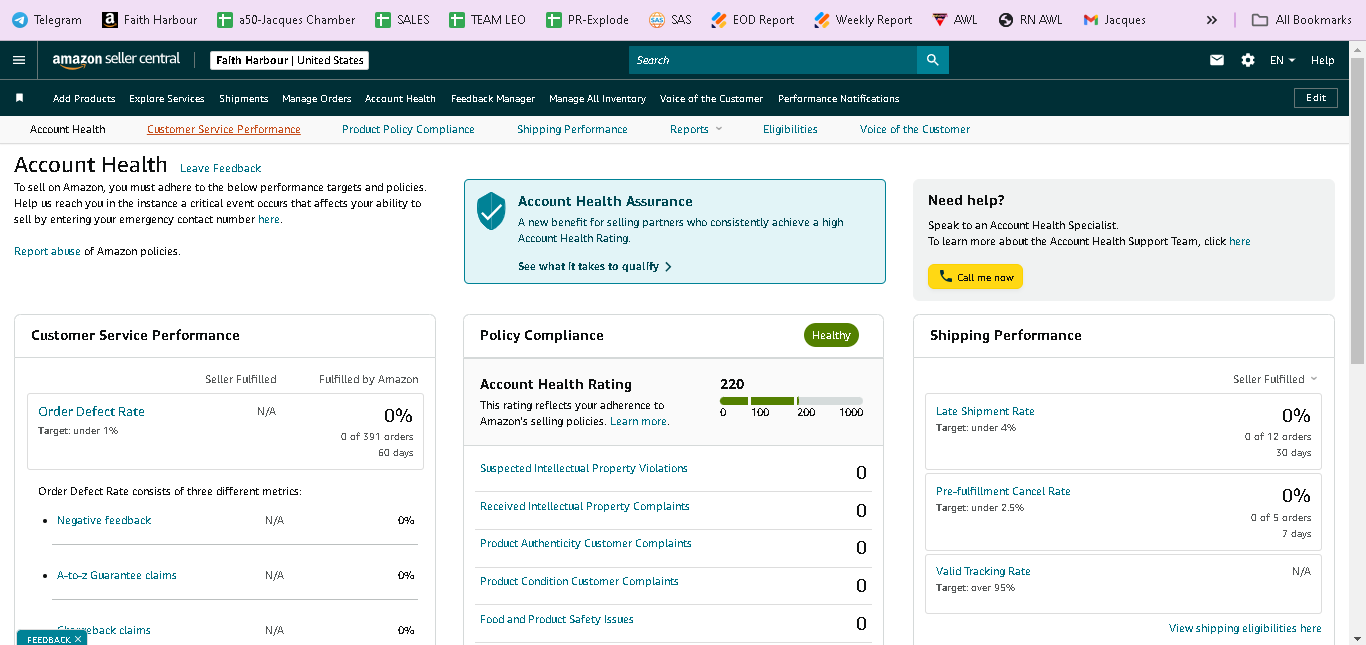Viewport: 1366px width, 645px height.
Task: Expand See what it takes to qualify
Action: click(x=595, y=266)
